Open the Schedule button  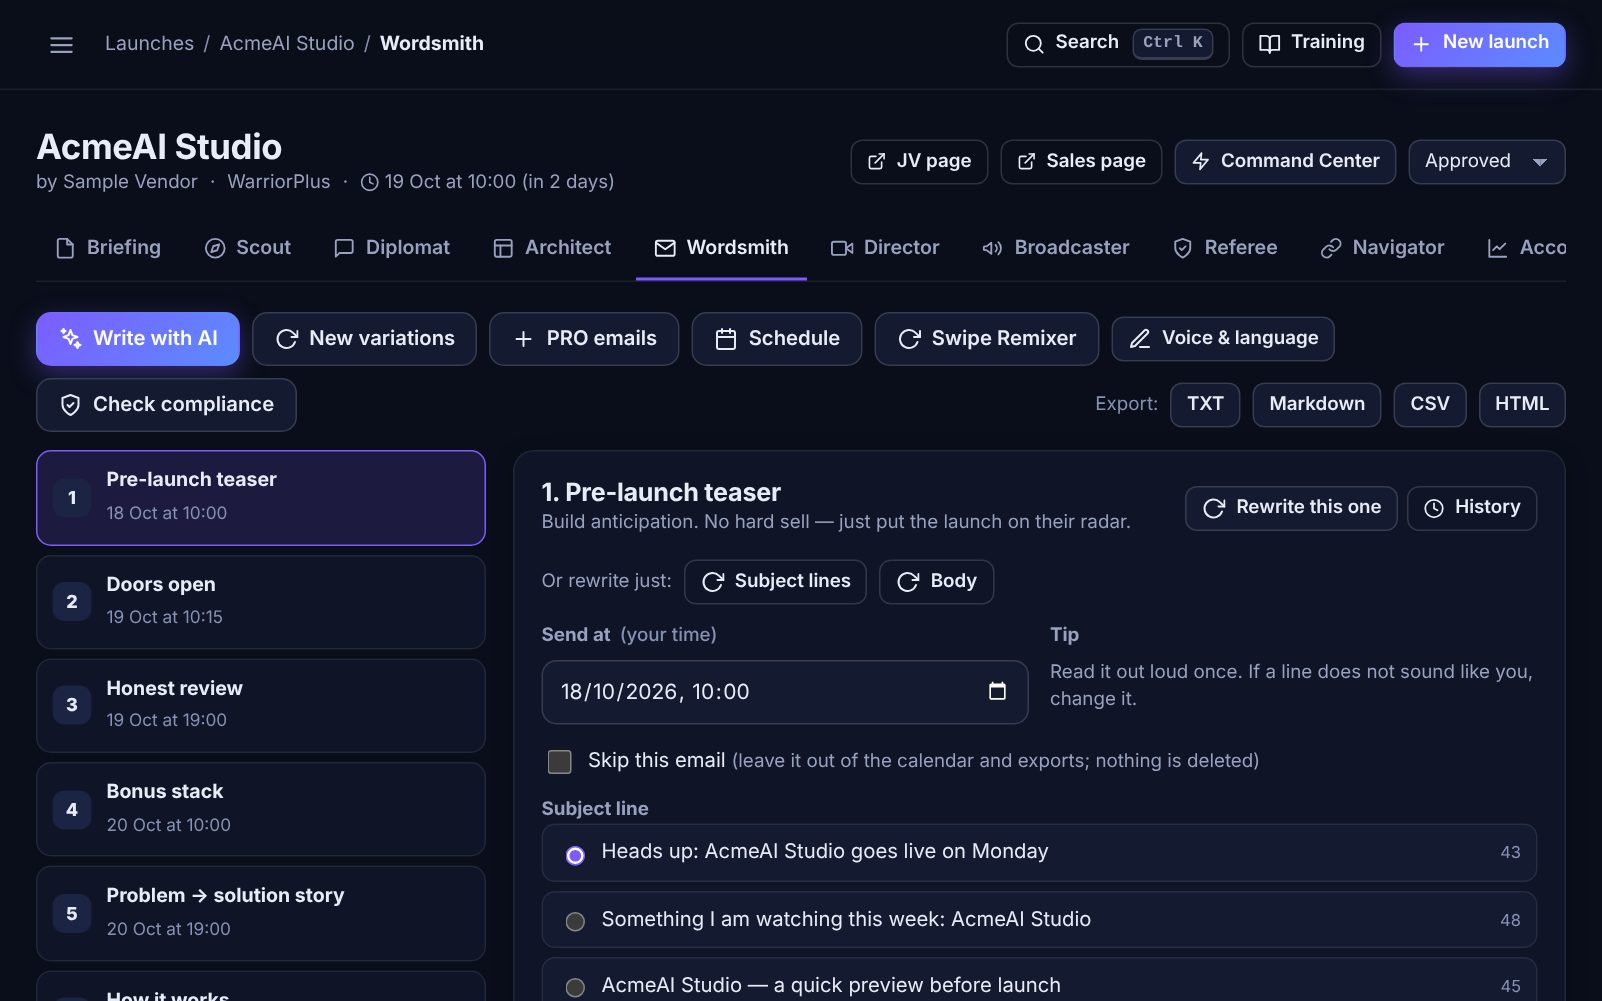tap(777, 339)
